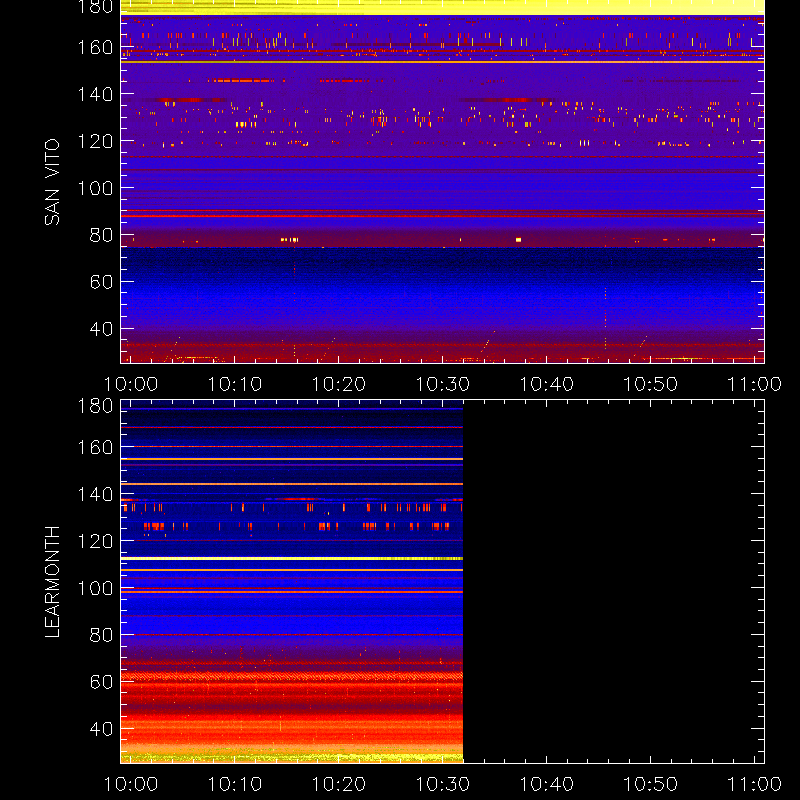Select the 40 tick label on SAN VITO axis
This screenshot has width=800, height=800.
click(102, 329)
